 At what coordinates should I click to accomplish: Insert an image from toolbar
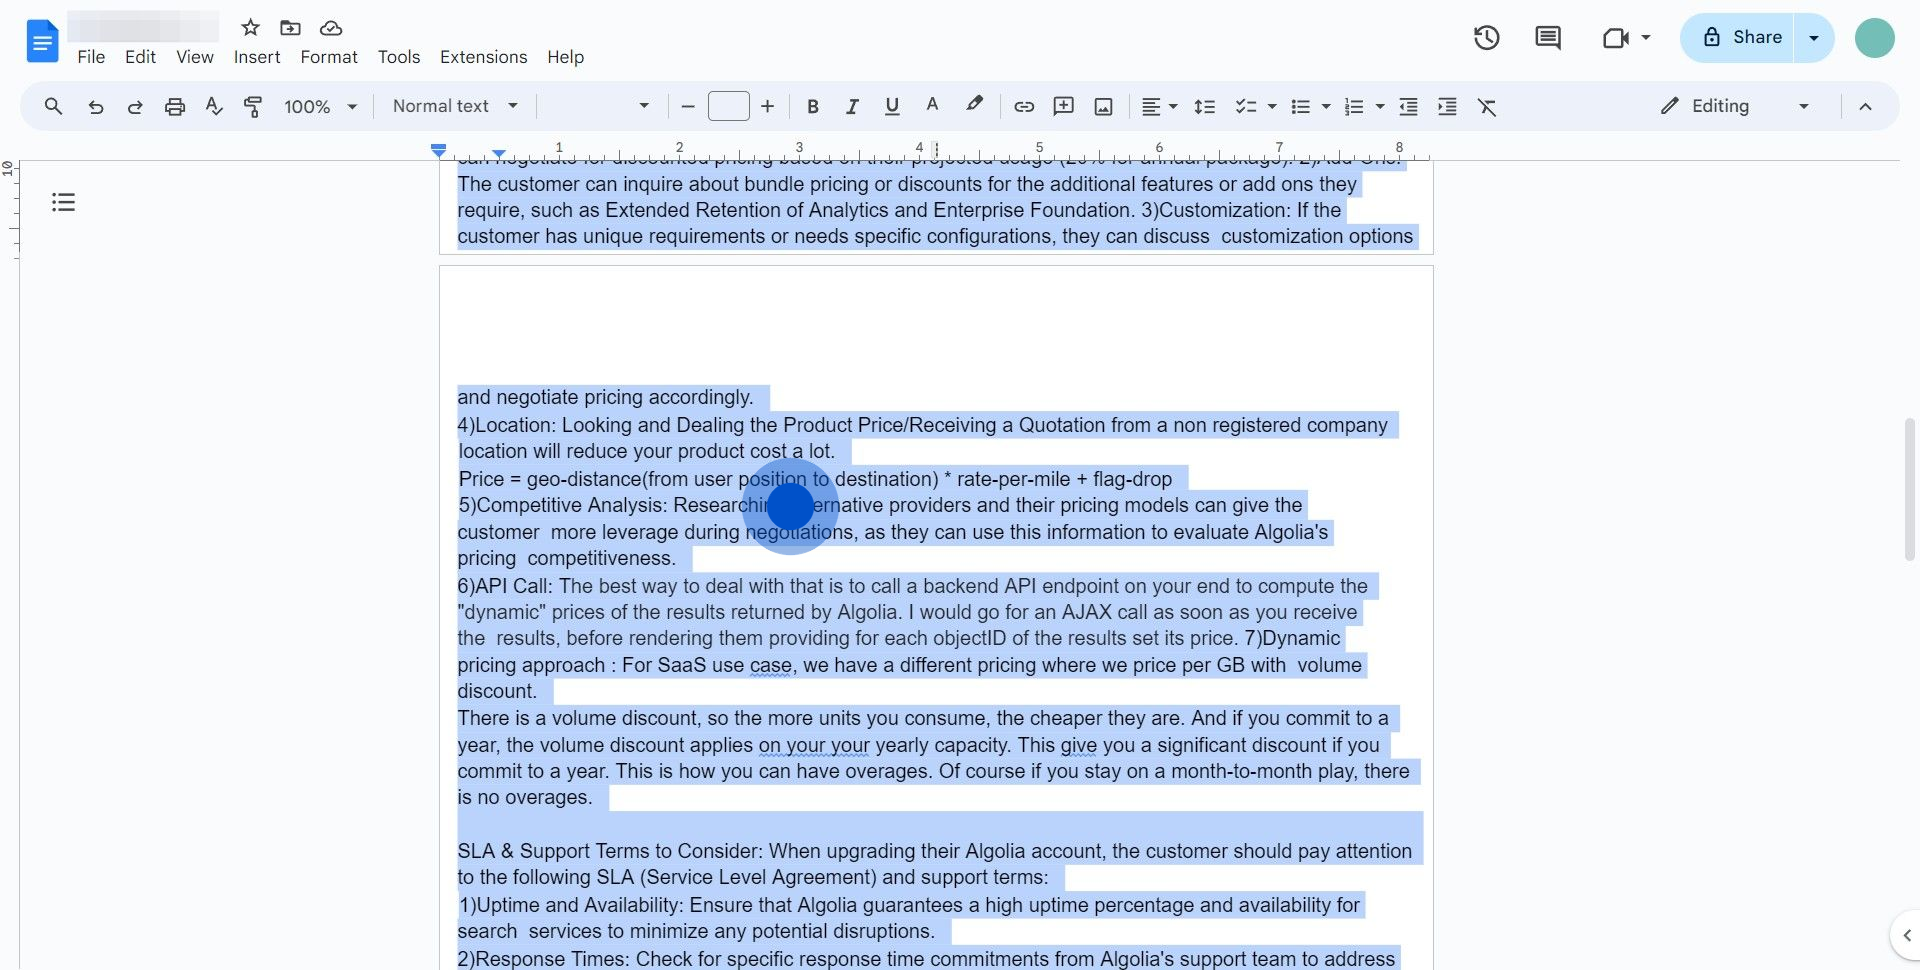click(x=1103, y=106)
